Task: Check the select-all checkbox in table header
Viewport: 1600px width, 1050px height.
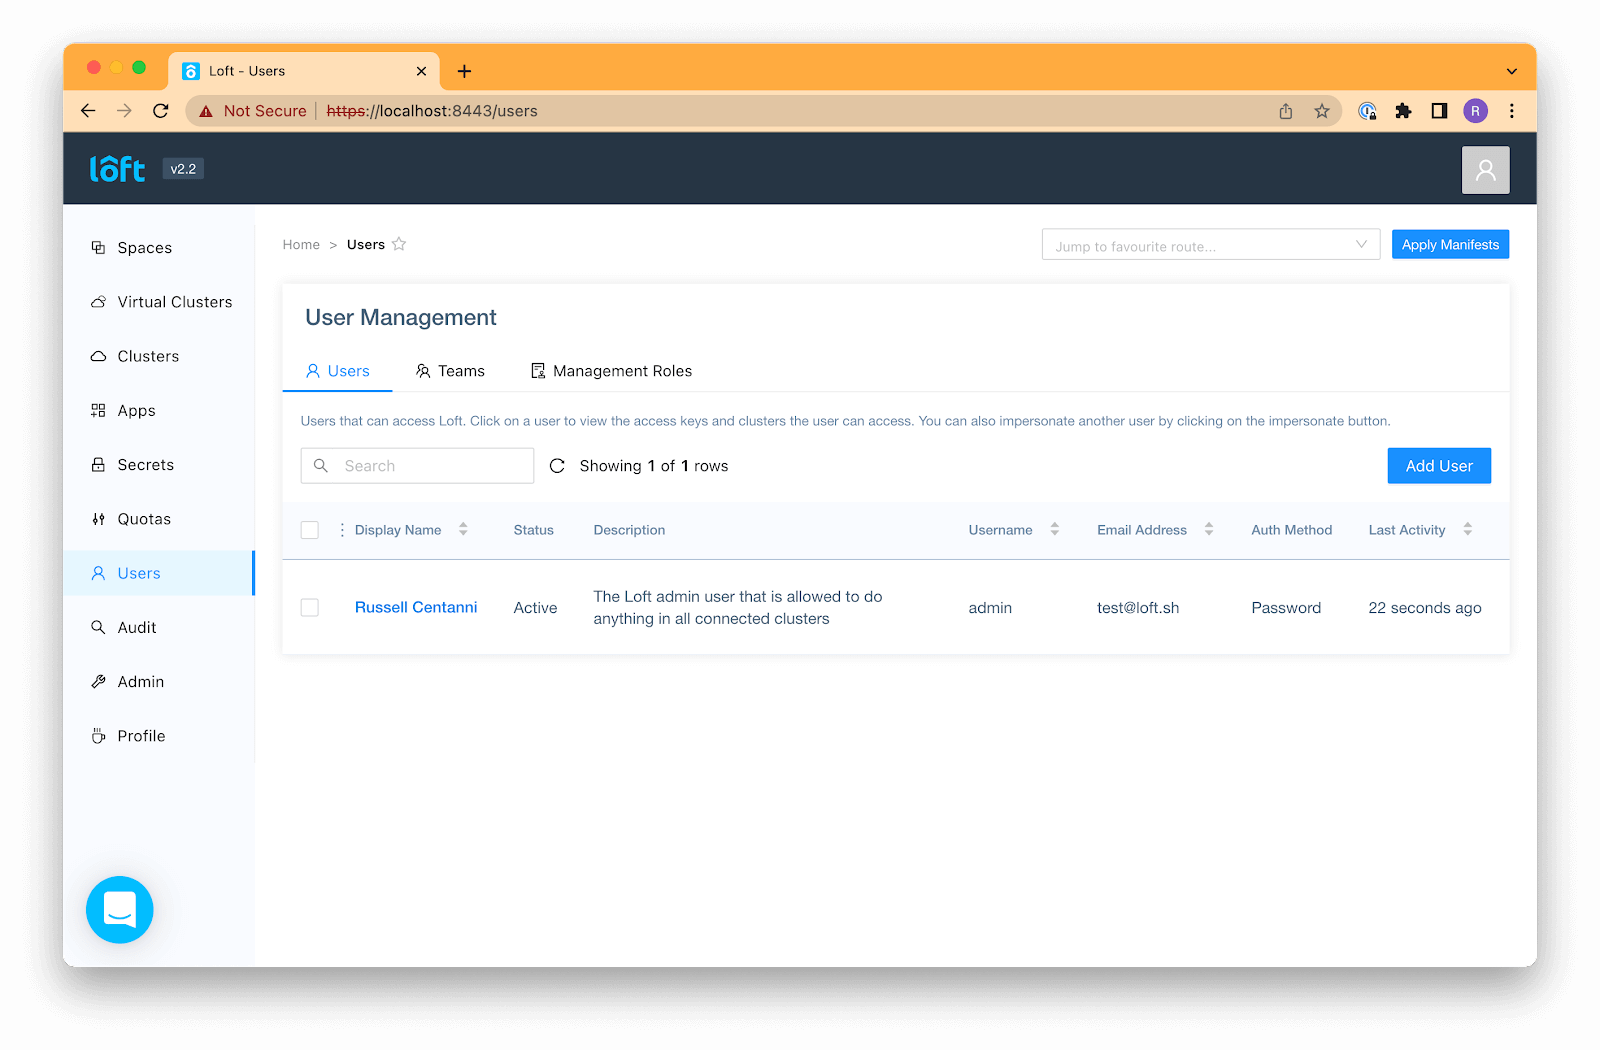Action: click(309, 530)
